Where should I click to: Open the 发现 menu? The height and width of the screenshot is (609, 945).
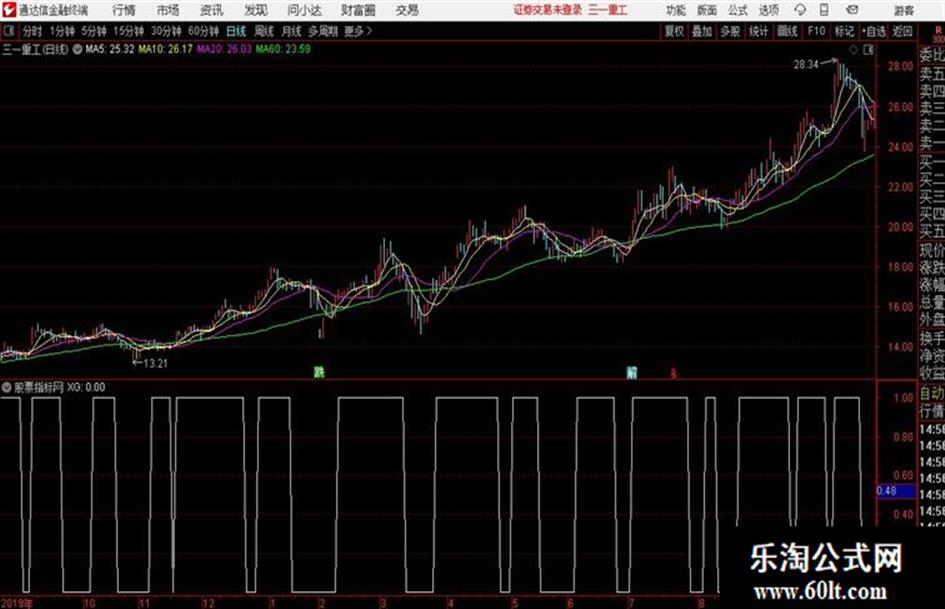point(256,10)
